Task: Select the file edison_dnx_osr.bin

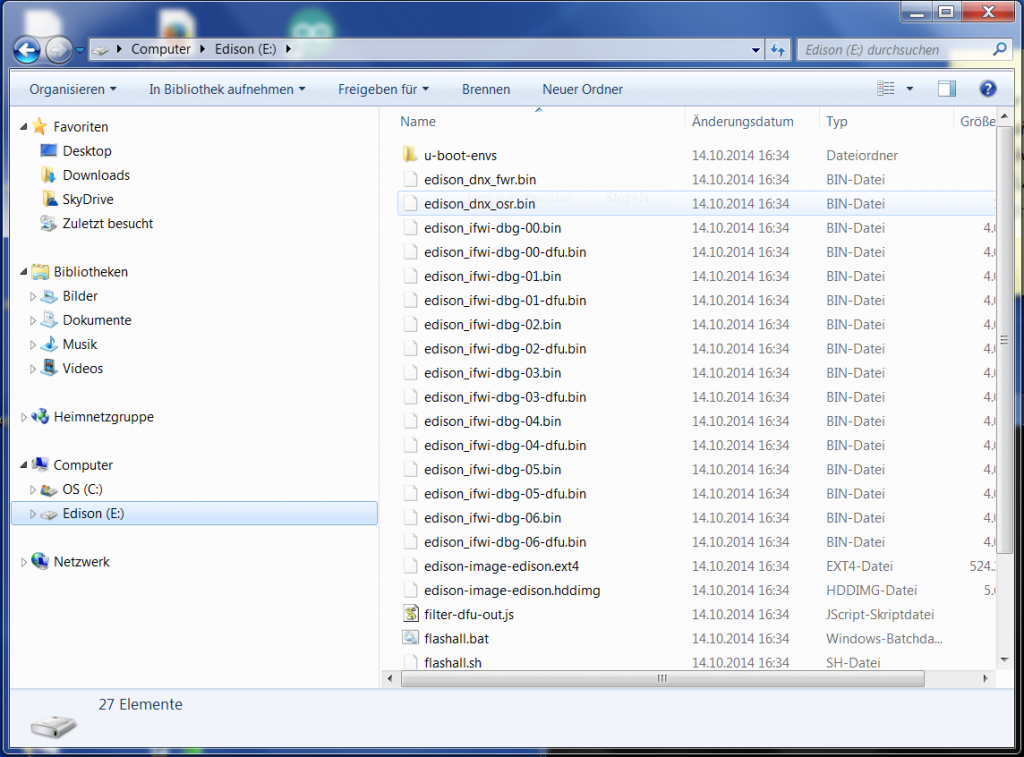Action: coord(479,204)
